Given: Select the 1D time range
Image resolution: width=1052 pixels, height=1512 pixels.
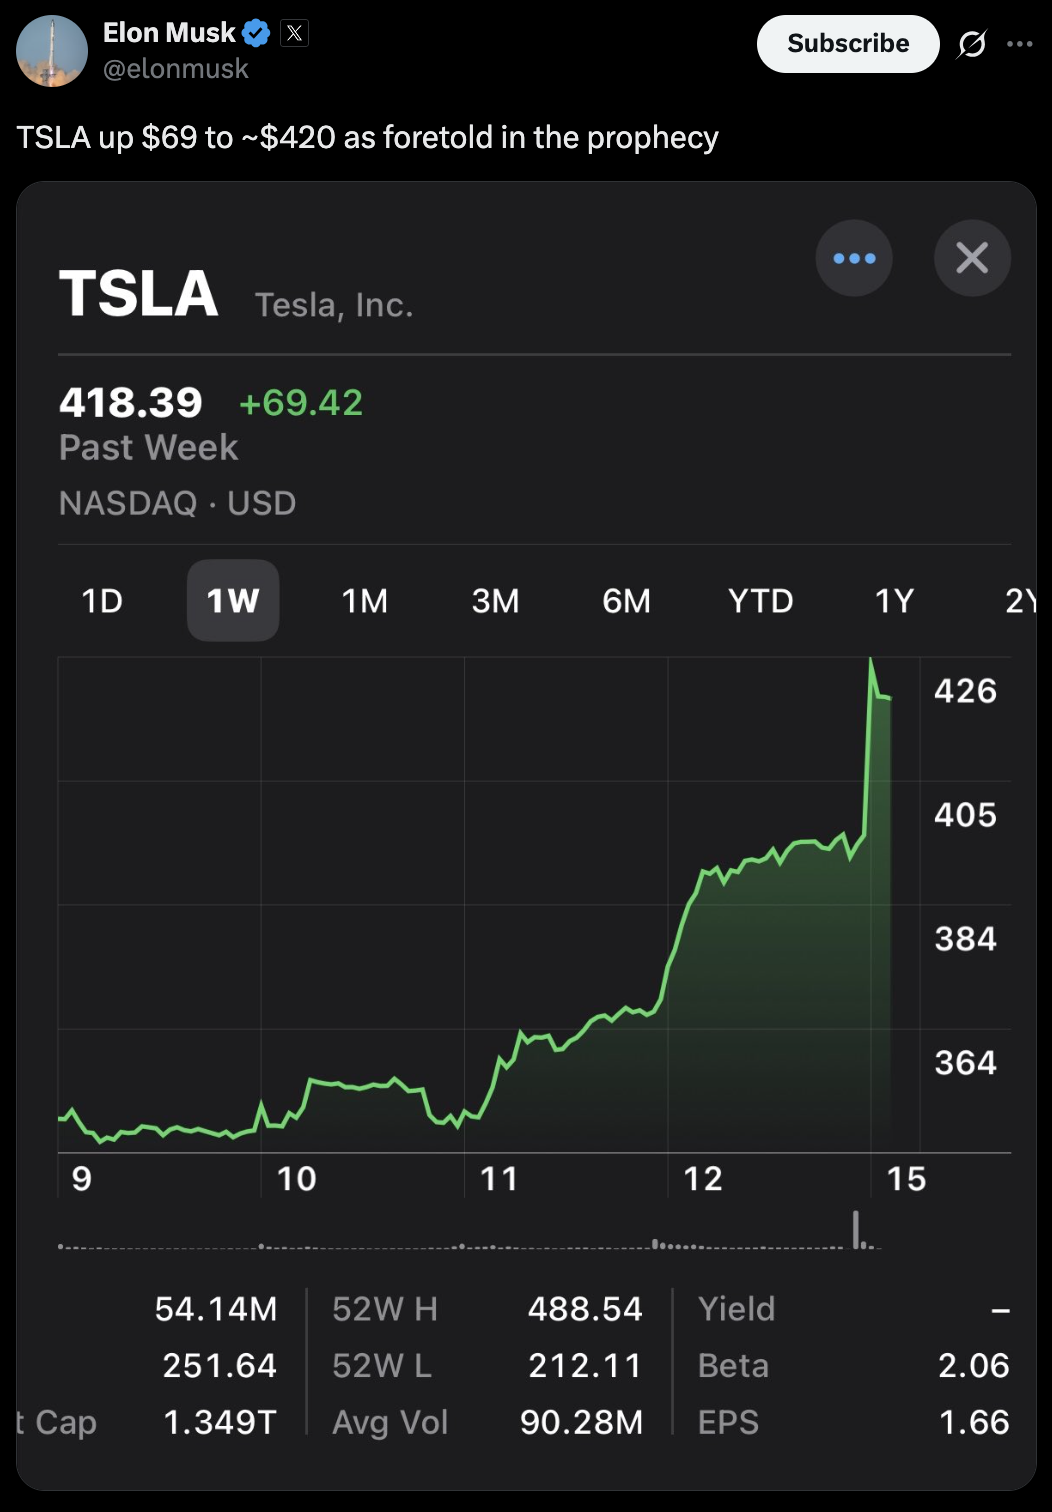Looking at the screenshot, I should [102, 601].
